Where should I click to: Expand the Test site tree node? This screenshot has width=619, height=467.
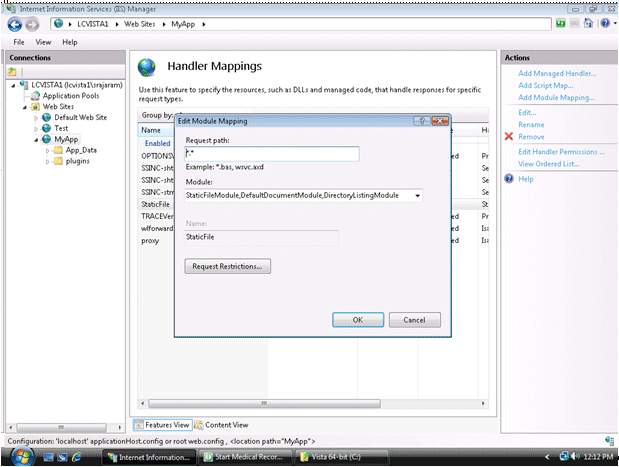click(36, 128)
